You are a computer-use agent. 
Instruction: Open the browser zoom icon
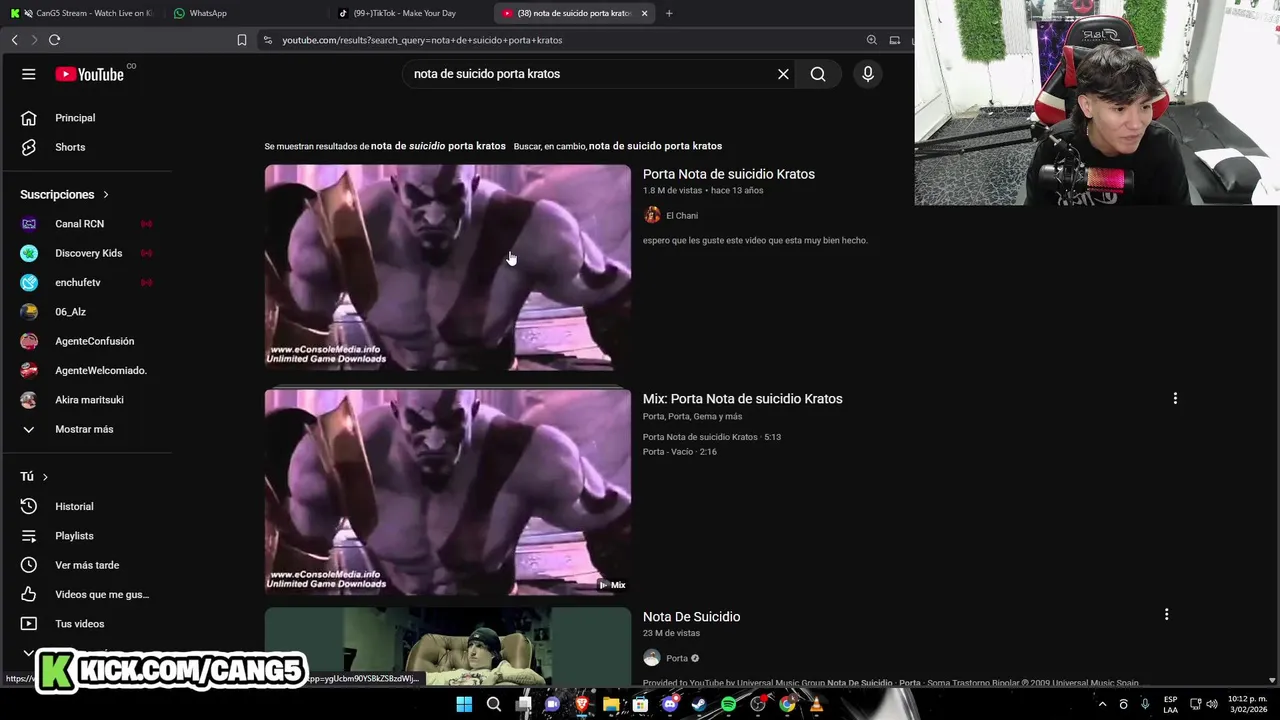pos(872,40)
